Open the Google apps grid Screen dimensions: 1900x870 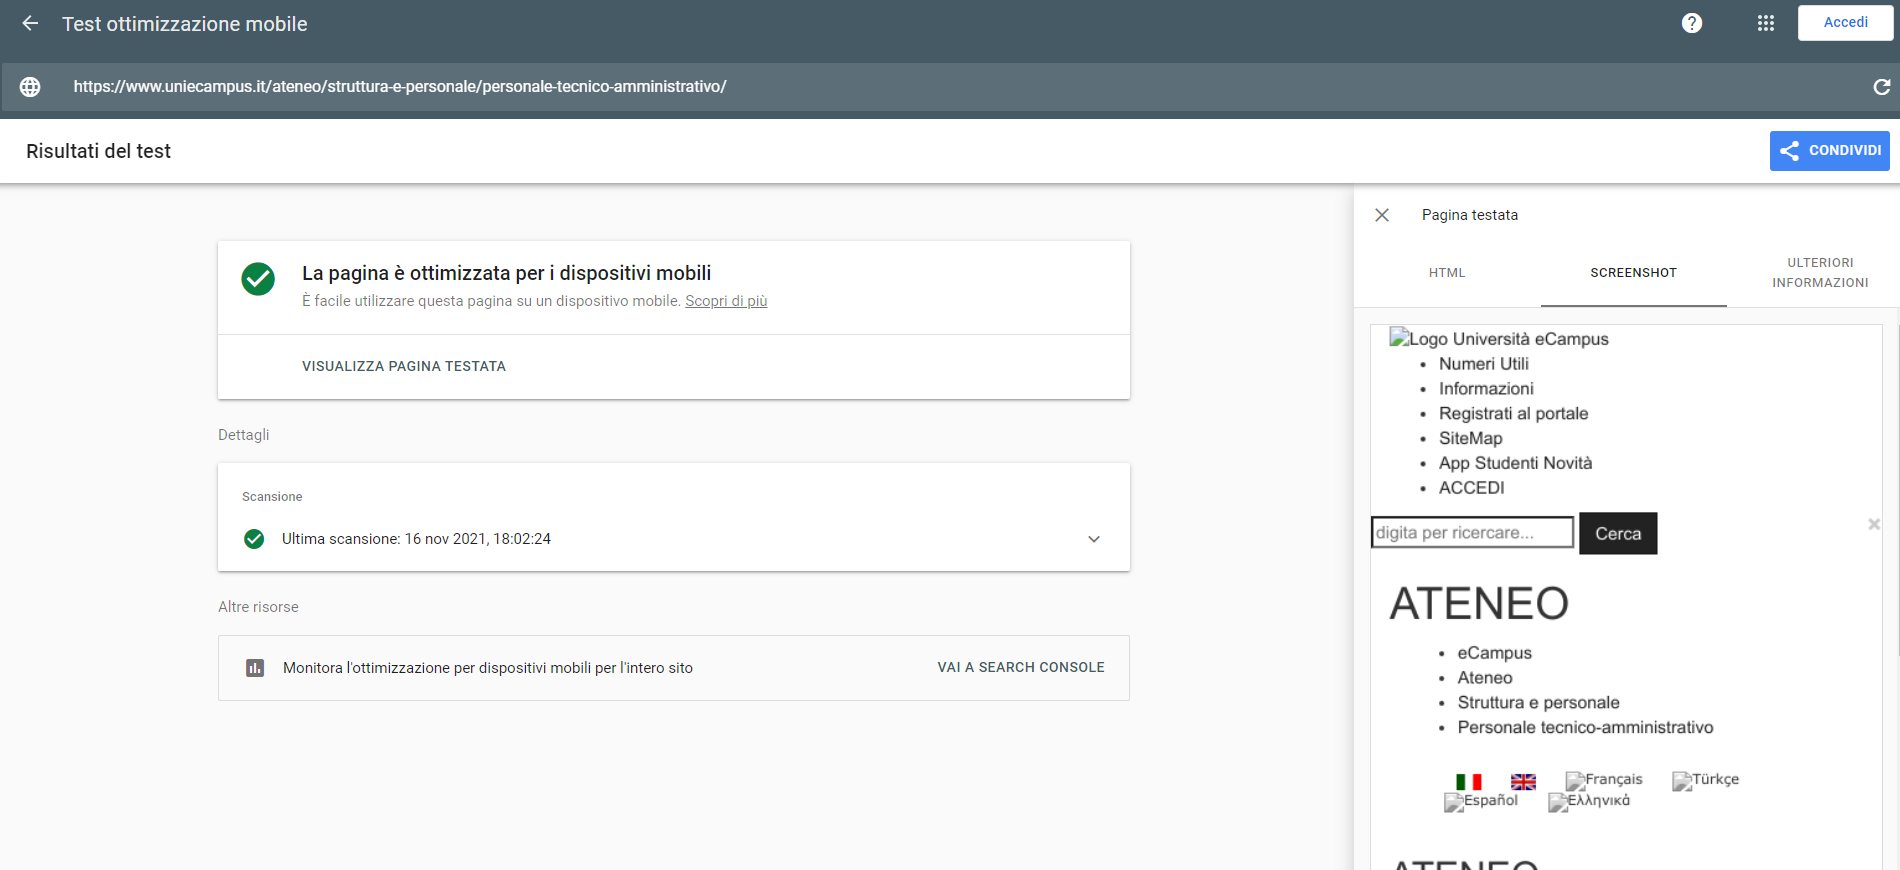pyautogui.click(x=1765, y=23)
